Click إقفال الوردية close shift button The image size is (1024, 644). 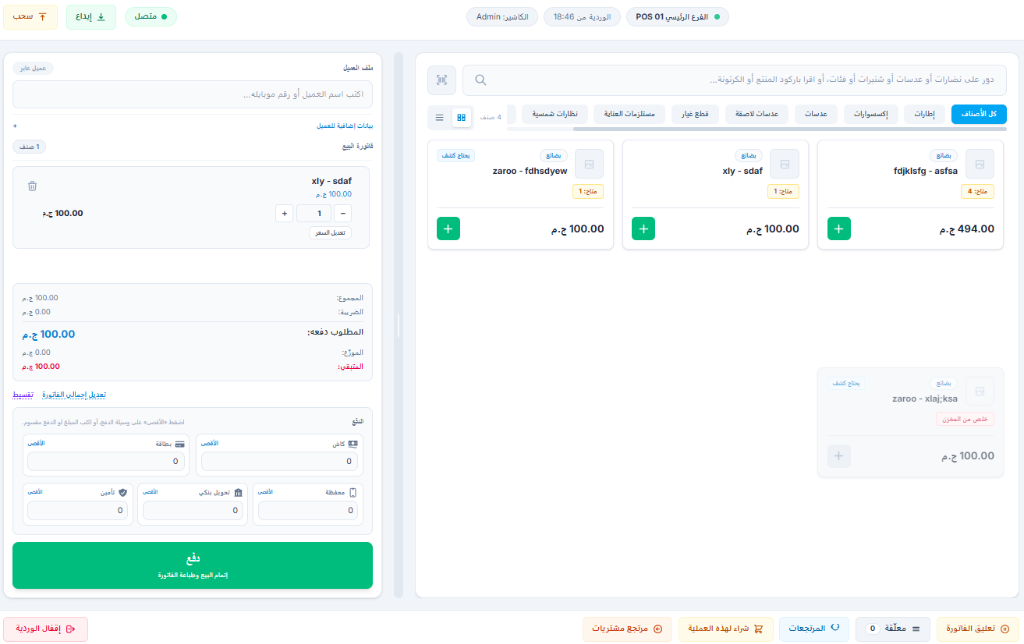click(46, 628)
